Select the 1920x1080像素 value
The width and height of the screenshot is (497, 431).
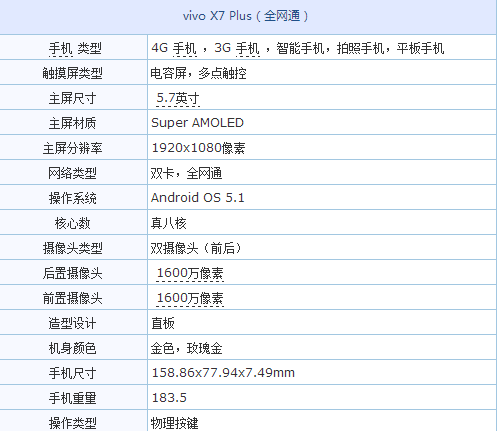click(198, 148)
